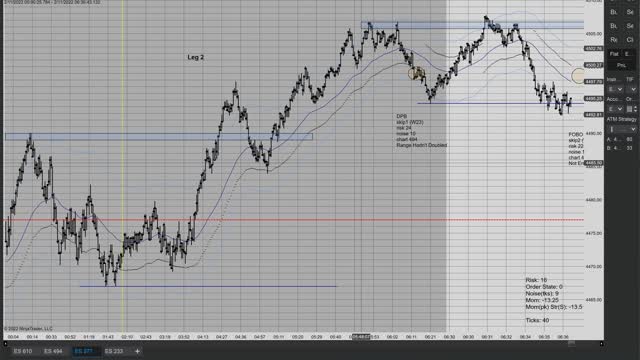Click the DPB annotation label

click(402, 116)
